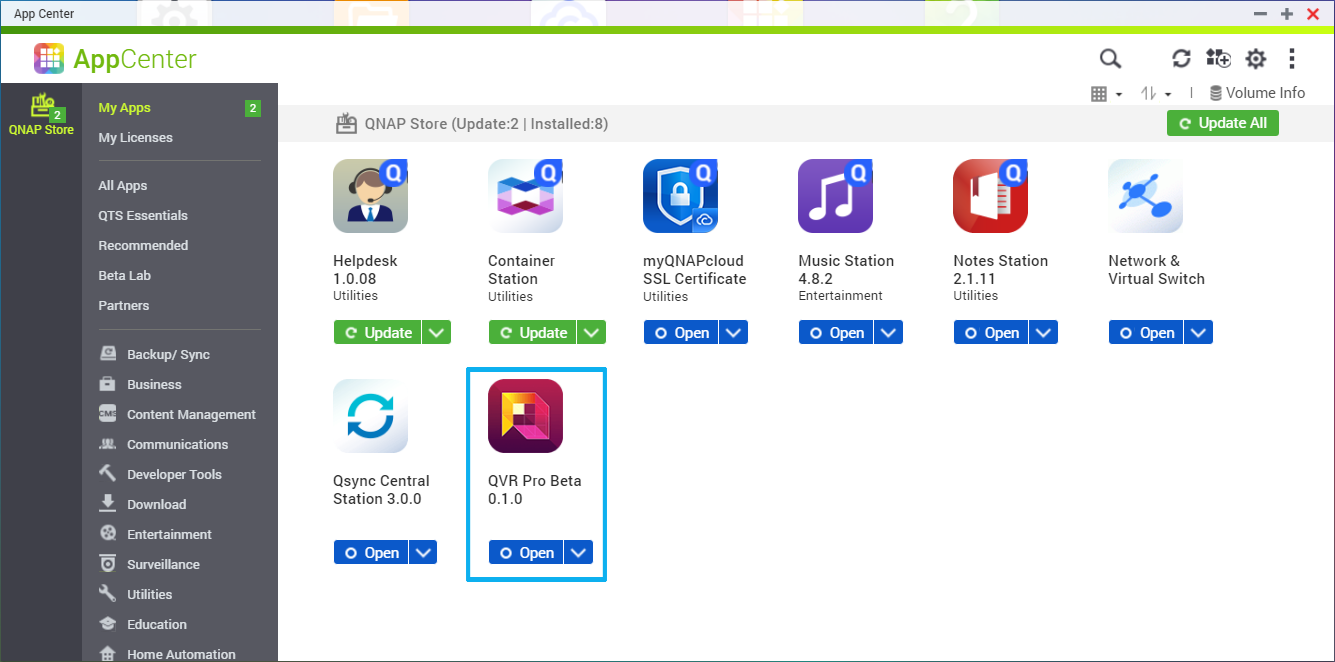
Task: Select Entertainment category
Action: pyautogui.click(x=156, y=535)
